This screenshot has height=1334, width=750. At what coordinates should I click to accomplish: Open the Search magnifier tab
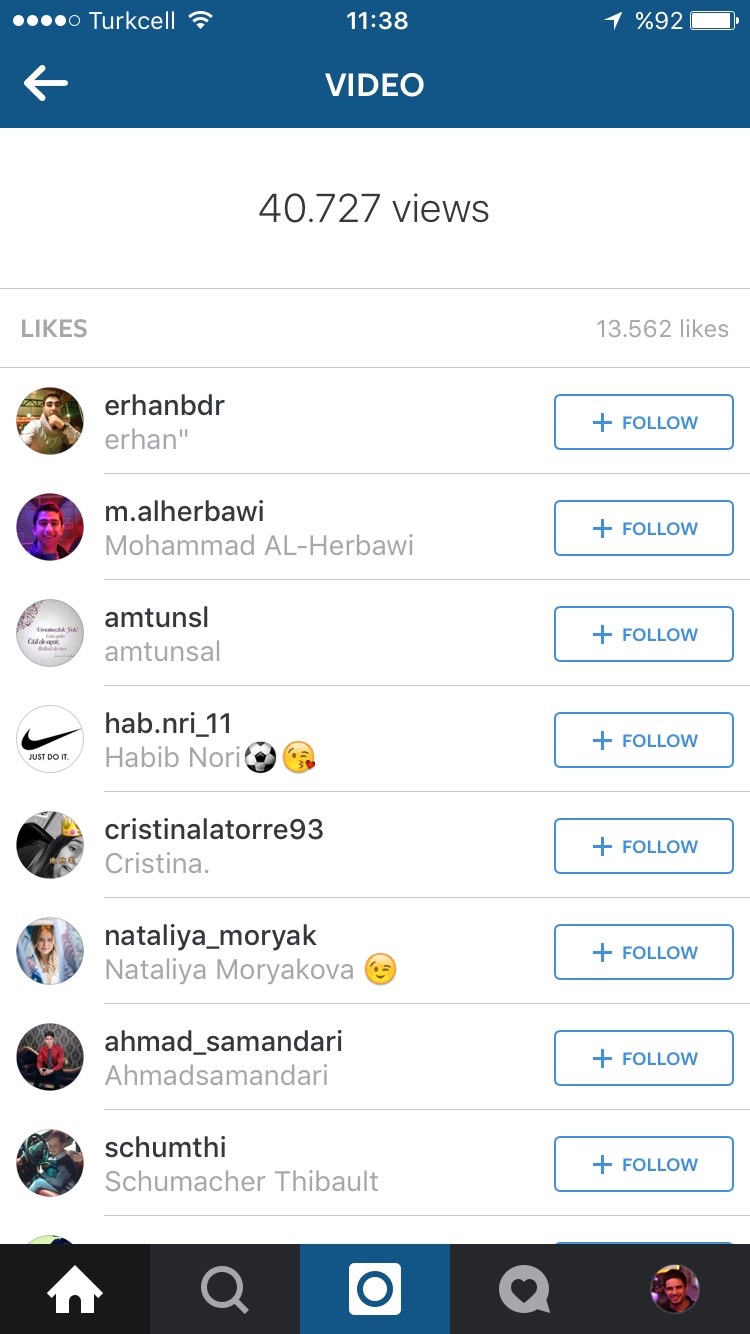(225, 1289)
